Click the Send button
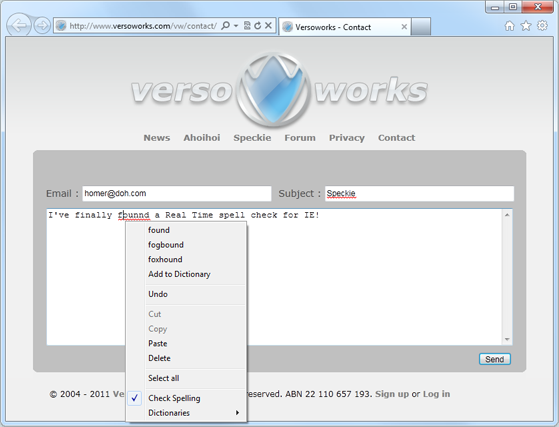Viewport: 559px width, 427px height. tap(494, 359)
